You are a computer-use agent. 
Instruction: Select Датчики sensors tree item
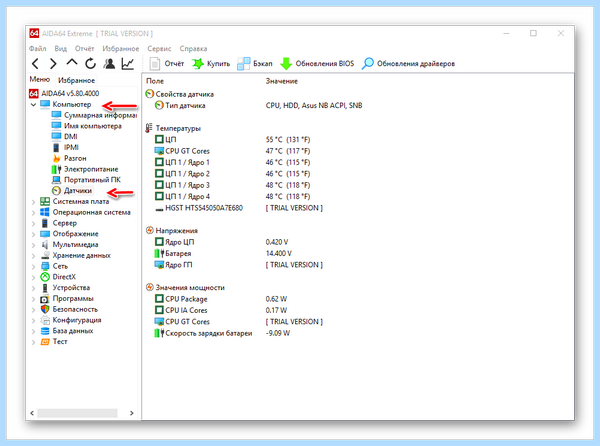pos(72,190)
